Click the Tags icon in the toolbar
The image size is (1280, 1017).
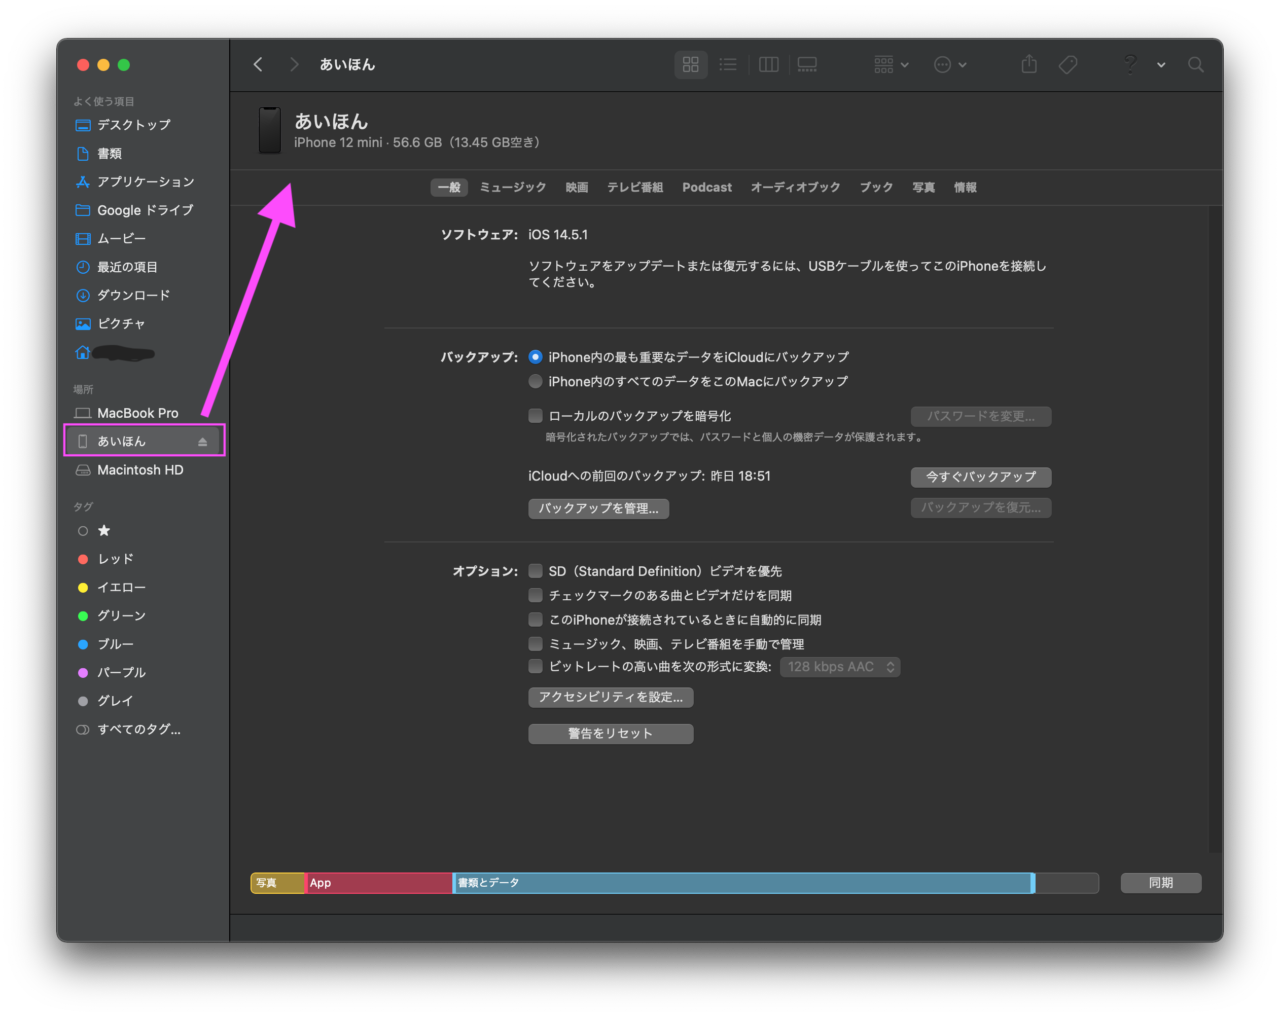tap(1067, 64)
